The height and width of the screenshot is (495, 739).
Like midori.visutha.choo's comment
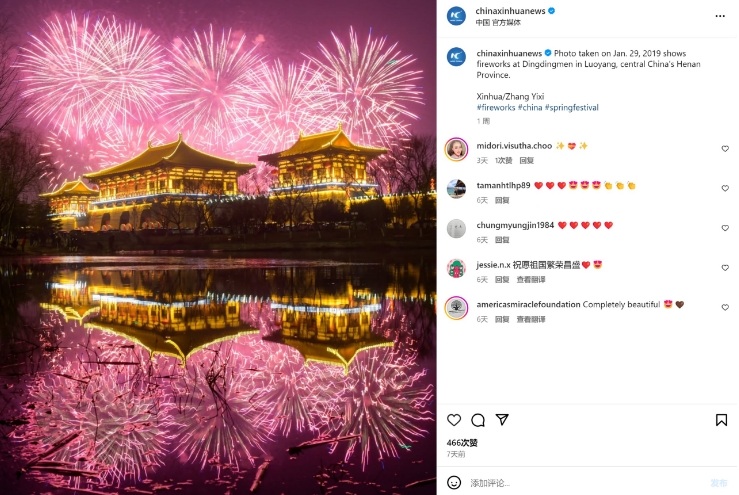[725, 148]
